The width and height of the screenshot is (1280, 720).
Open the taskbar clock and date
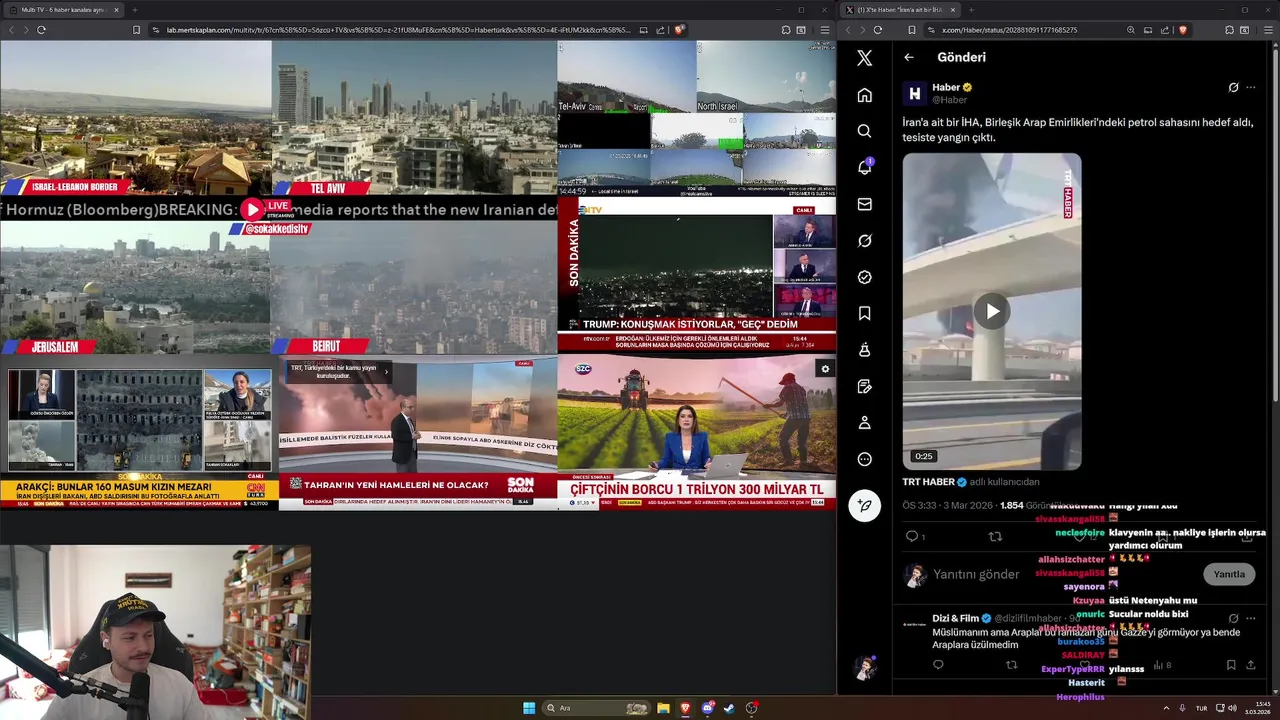coord(1258,708)
